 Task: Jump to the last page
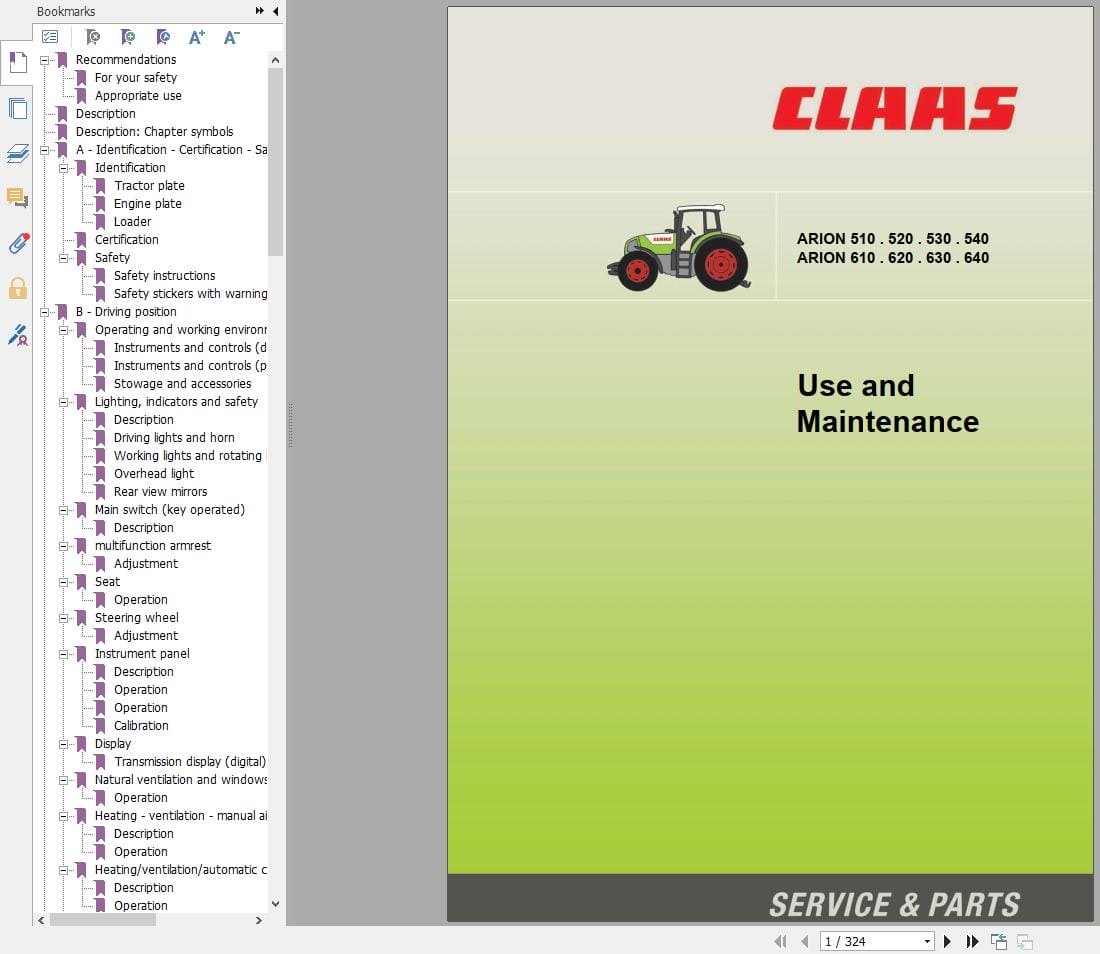972,941
